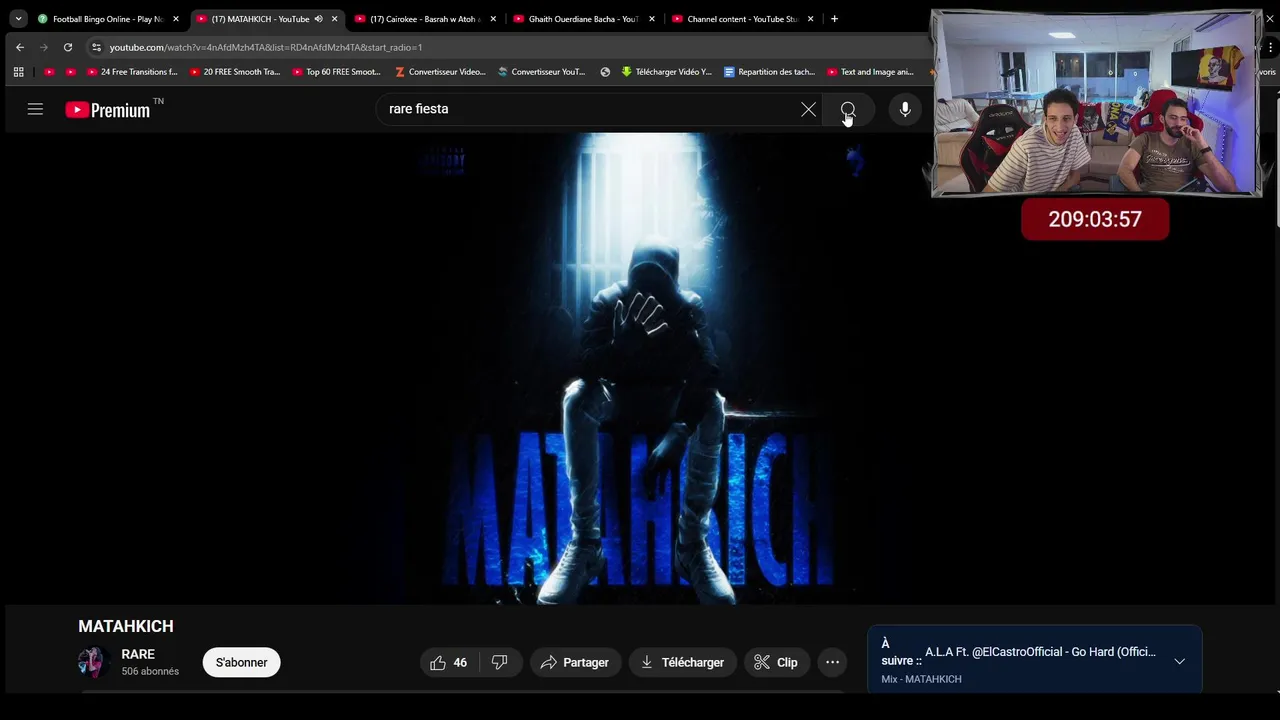Open the first red YouTube bookmark icon
Viewport: 1280px width, 720px height.
coord(50,72)
